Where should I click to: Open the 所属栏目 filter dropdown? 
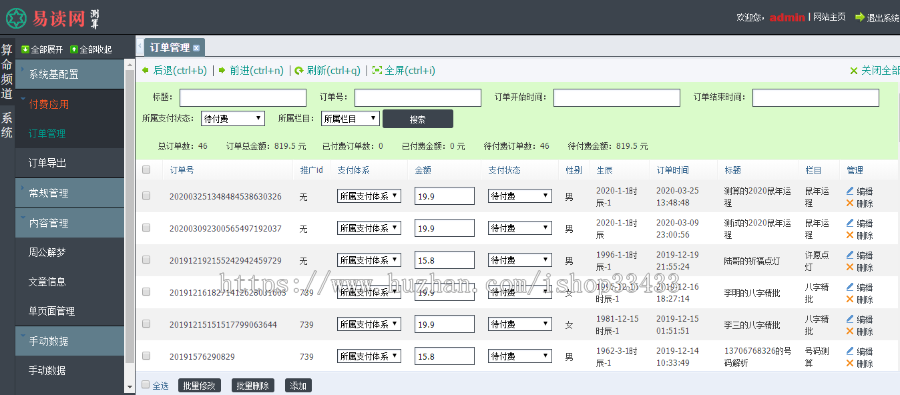pyautogui.click(x=350, y=119)
